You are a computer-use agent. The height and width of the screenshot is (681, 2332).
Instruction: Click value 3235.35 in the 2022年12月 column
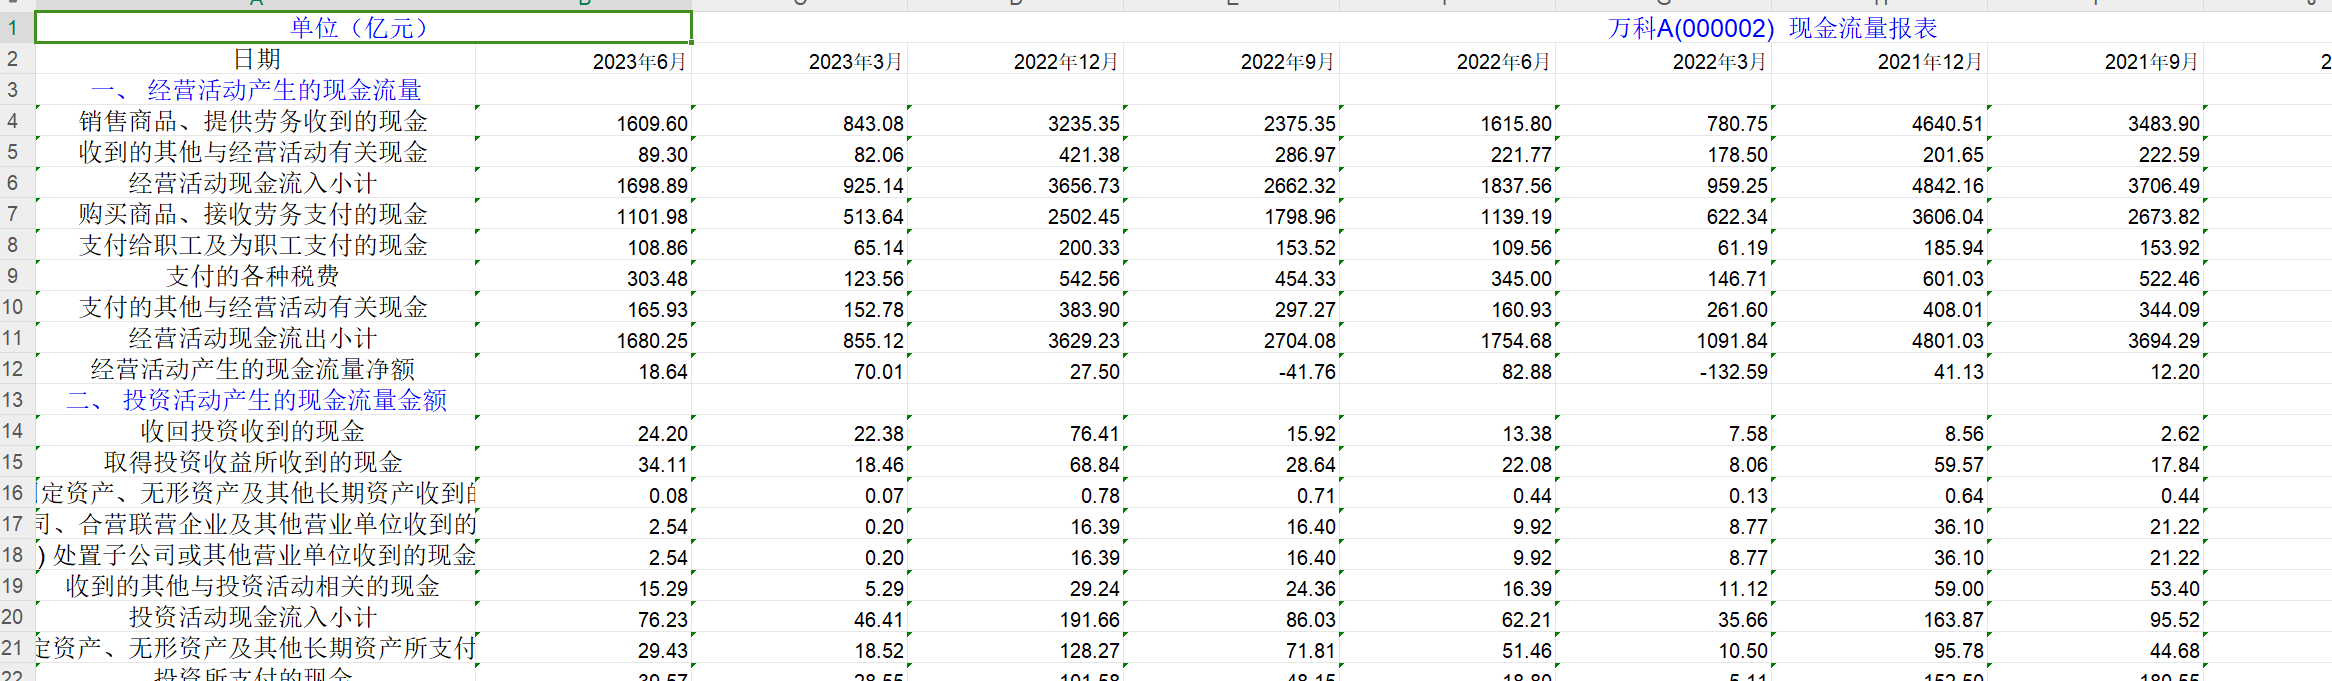1084,124
